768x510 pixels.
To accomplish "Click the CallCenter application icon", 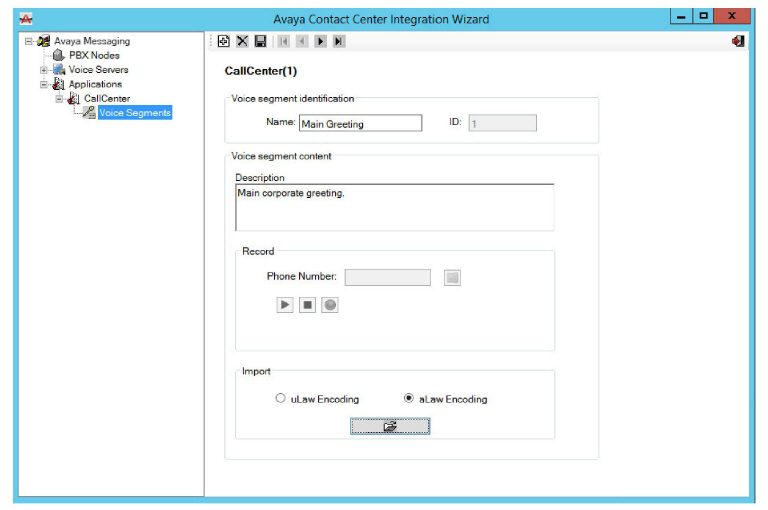I will (73, 98).
